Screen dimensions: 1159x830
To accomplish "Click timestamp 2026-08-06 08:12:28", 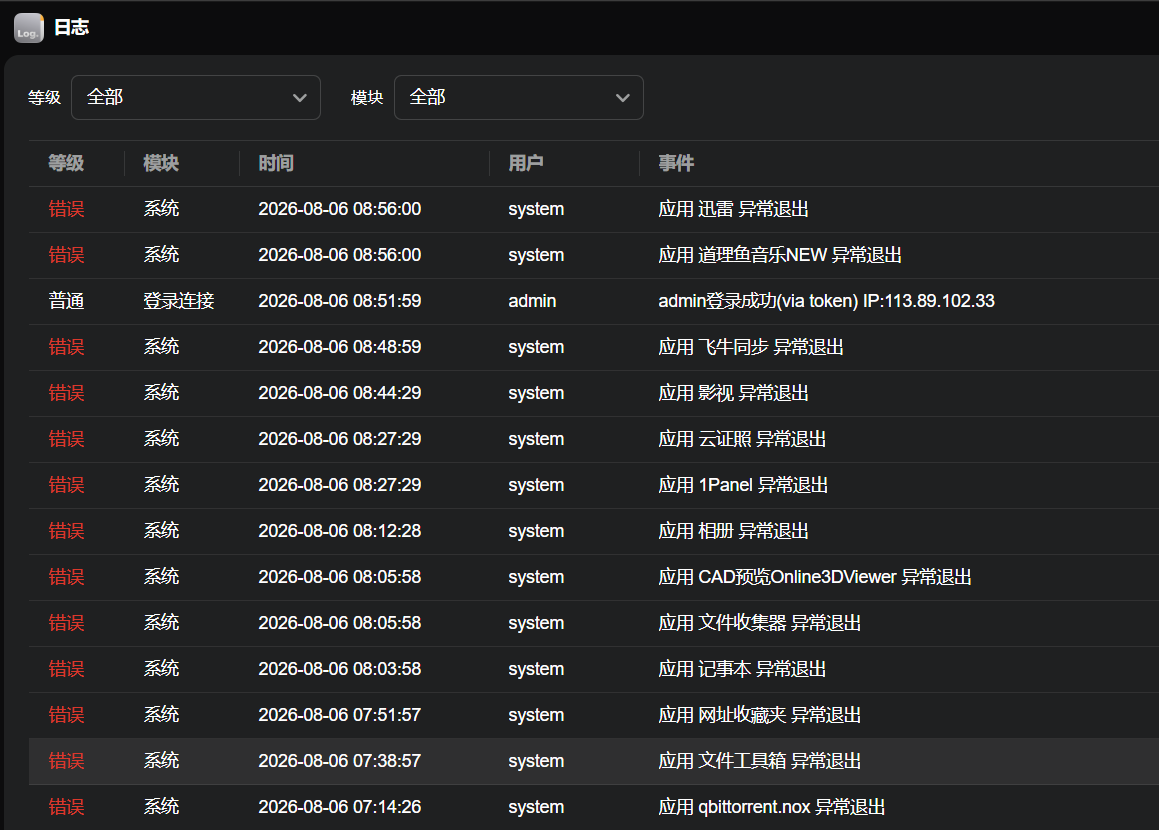I will [340, 531].
